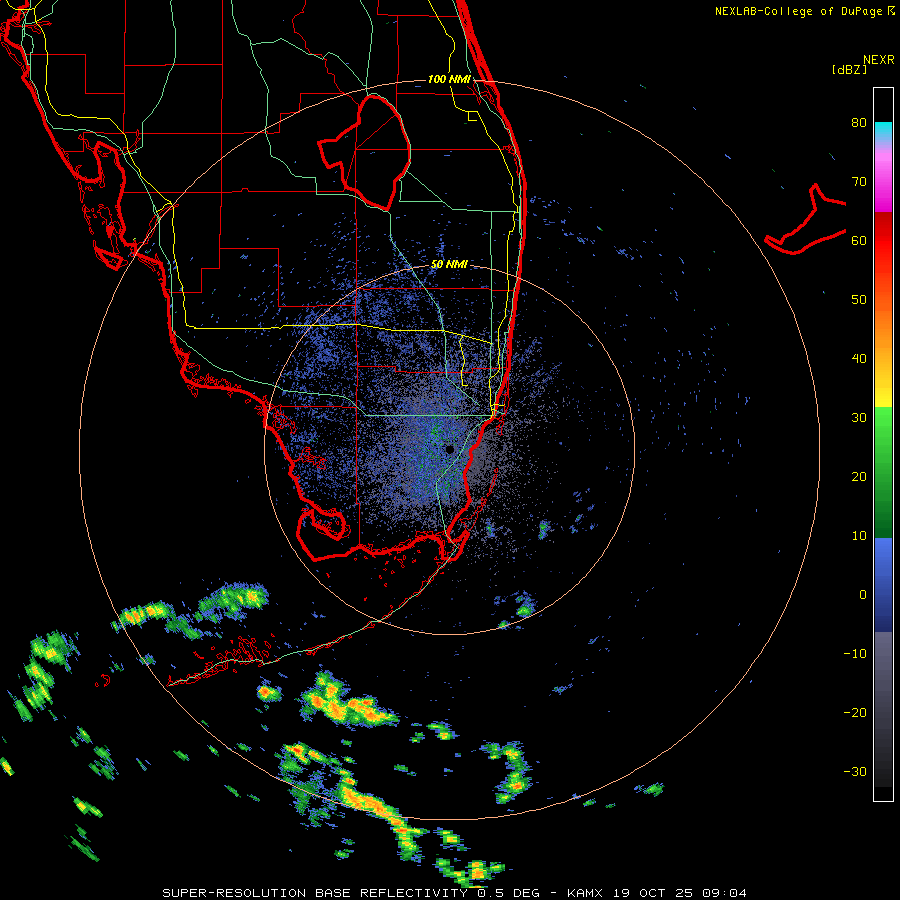Click the 50 value on dBZ scale
This screenshot has height=900, width=900.
[859, 300]
